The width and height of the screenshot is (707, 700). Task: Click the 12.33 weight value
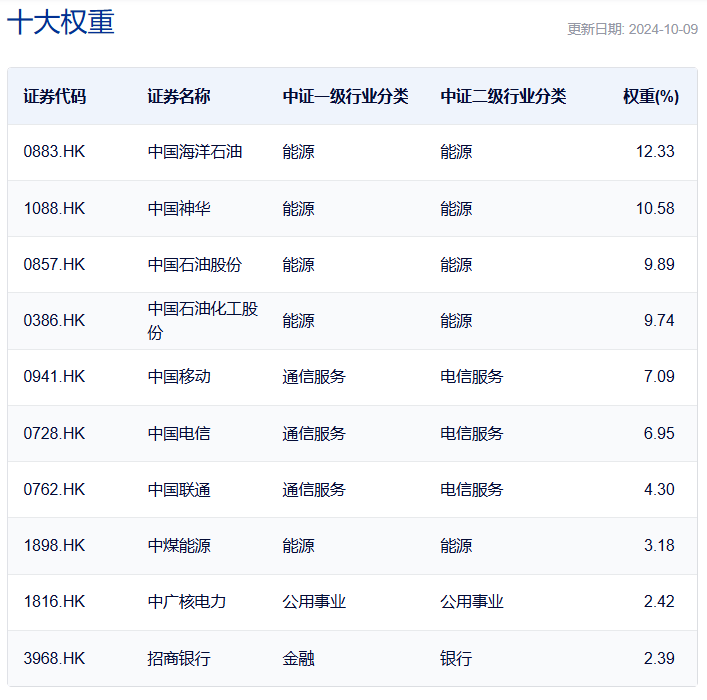[655, 152]
